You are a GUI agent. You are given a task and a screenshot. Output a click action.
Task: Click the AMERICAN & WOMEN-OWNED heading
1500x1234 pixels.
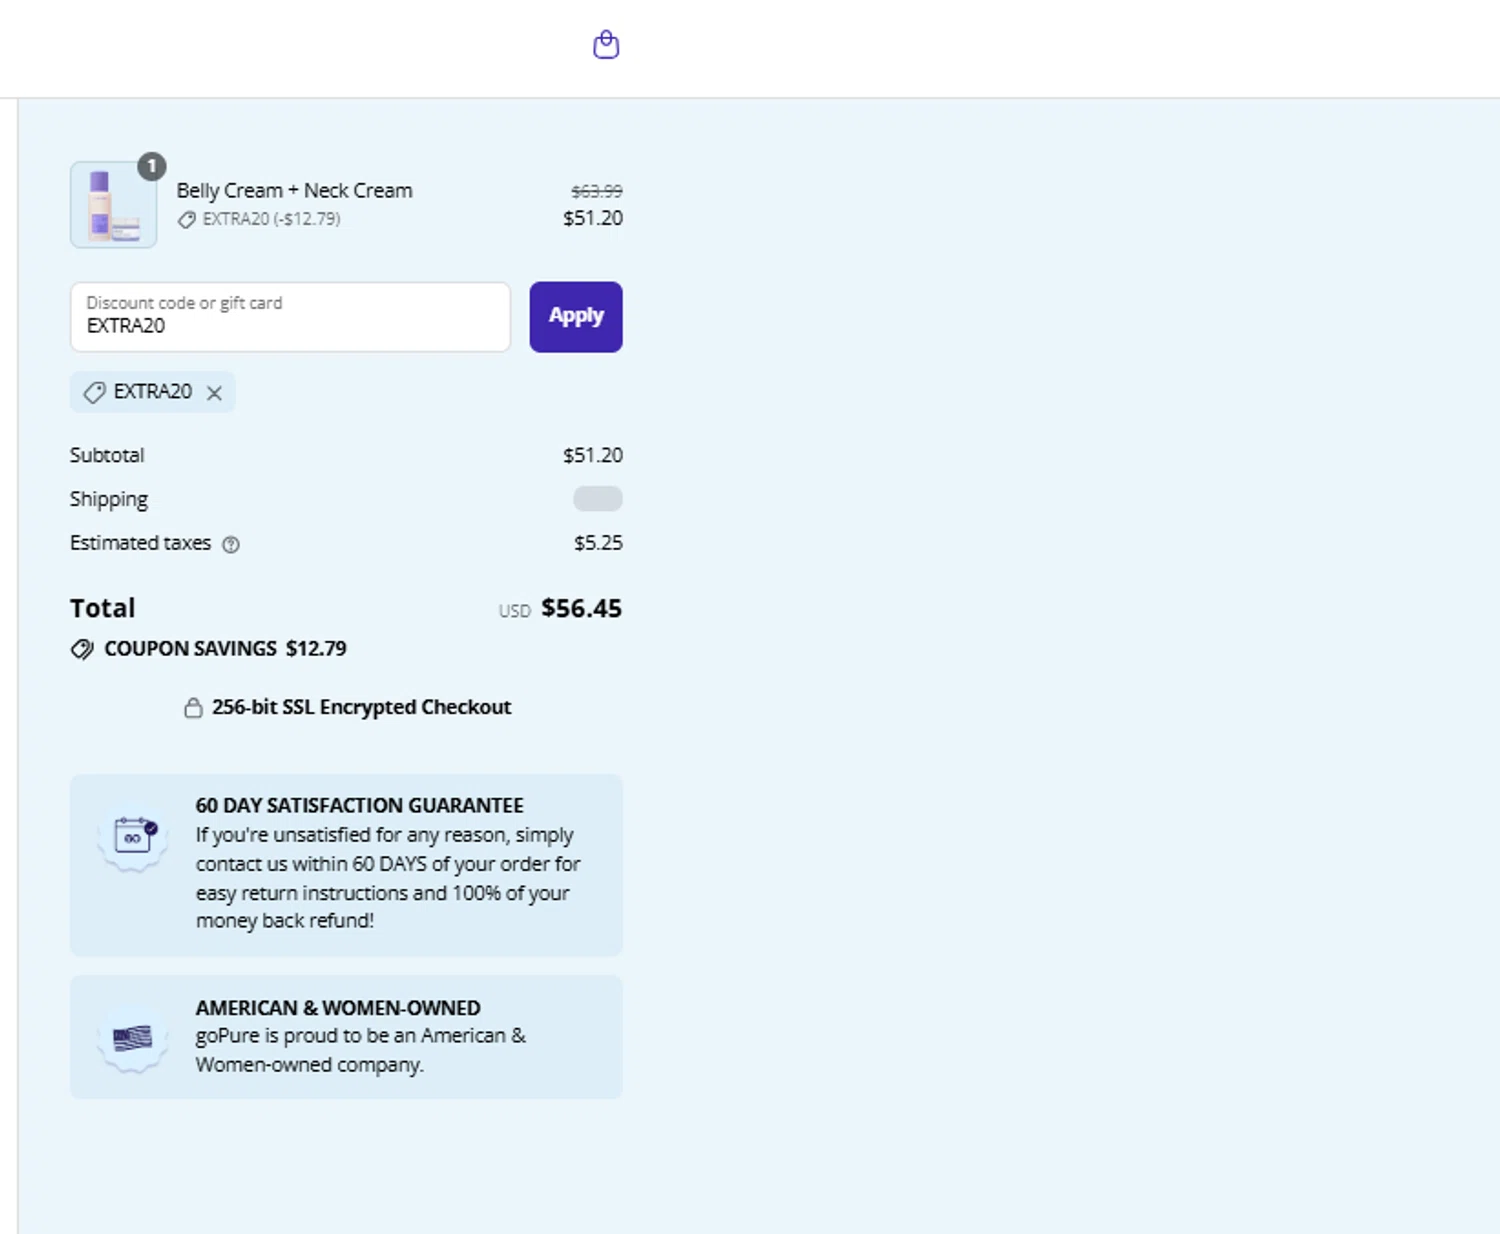point(338,1008)
